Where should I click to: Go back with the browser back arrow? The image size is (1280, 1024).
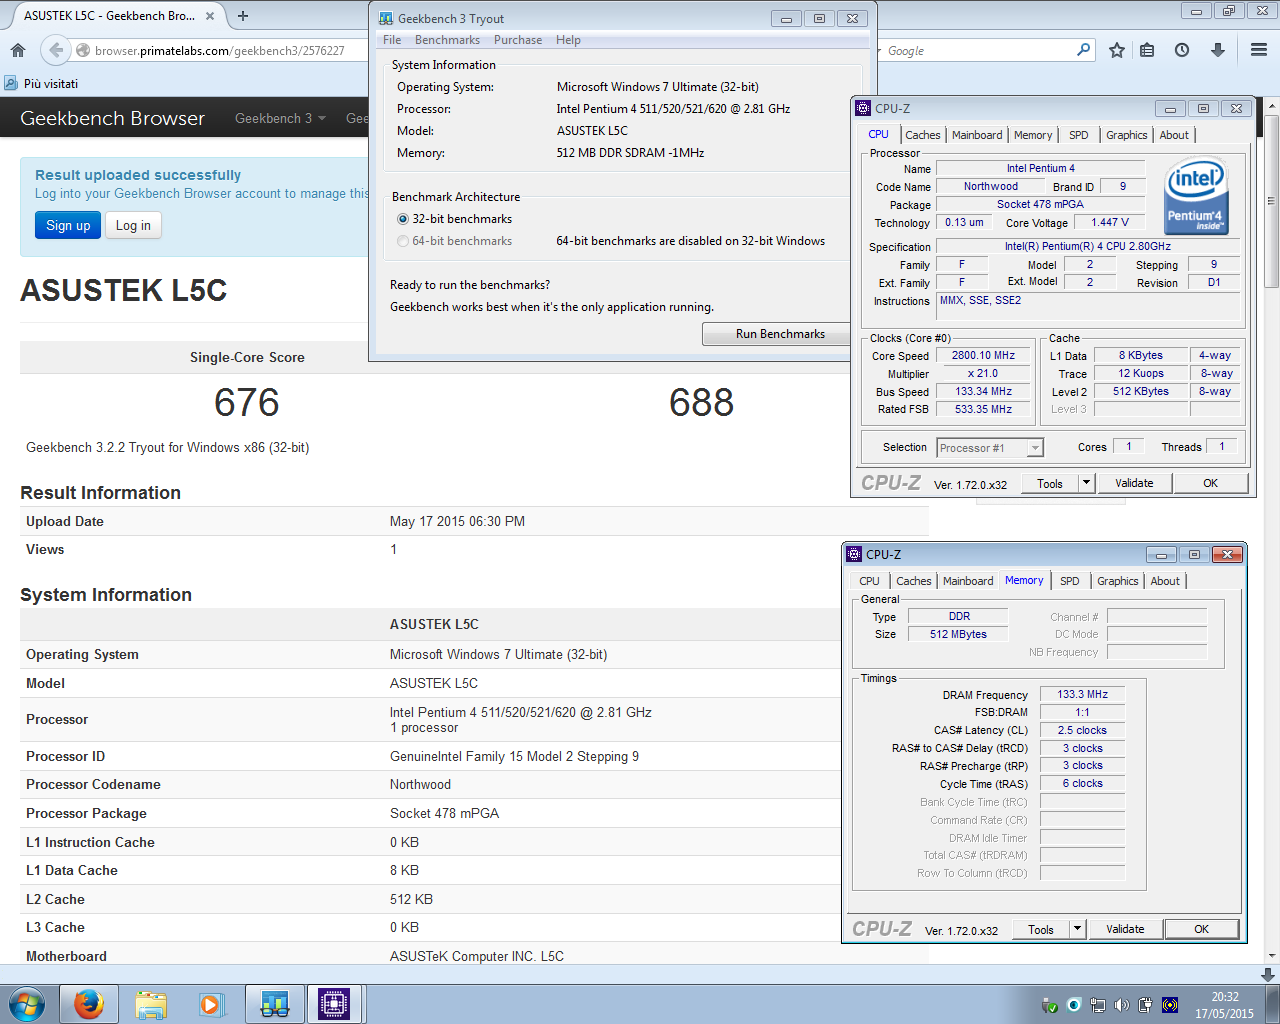56,50
